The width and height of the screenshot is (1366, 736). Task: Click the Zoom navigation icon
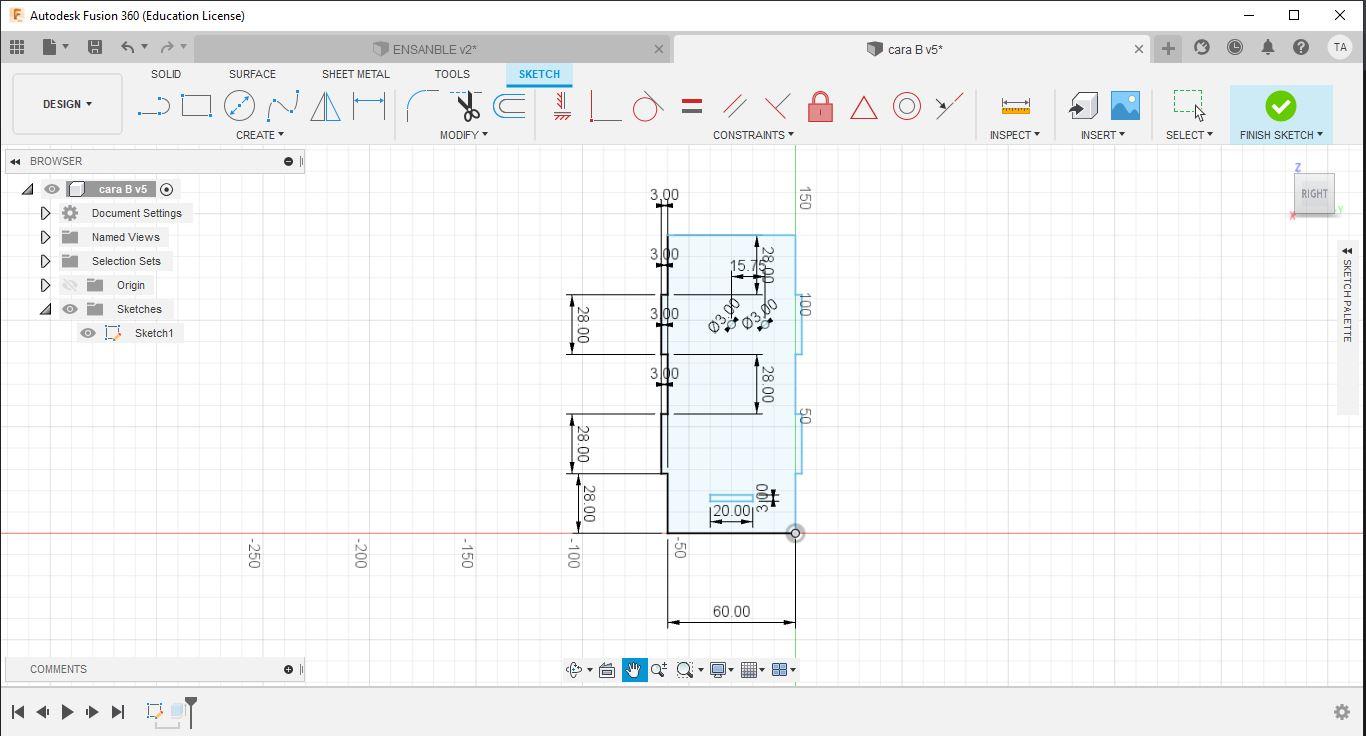tap(659, 670)
